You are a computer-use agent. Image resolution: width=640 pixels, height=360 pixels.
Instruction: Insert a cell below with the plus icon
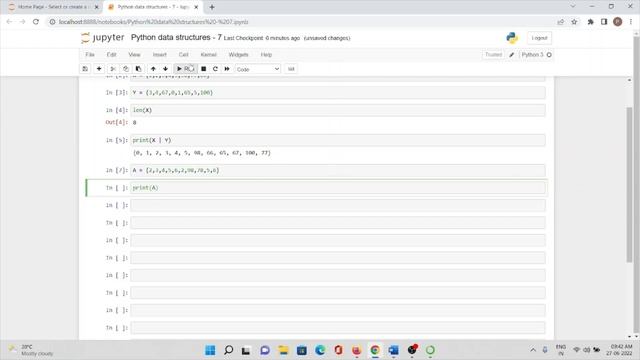click(x=99, y=69)
